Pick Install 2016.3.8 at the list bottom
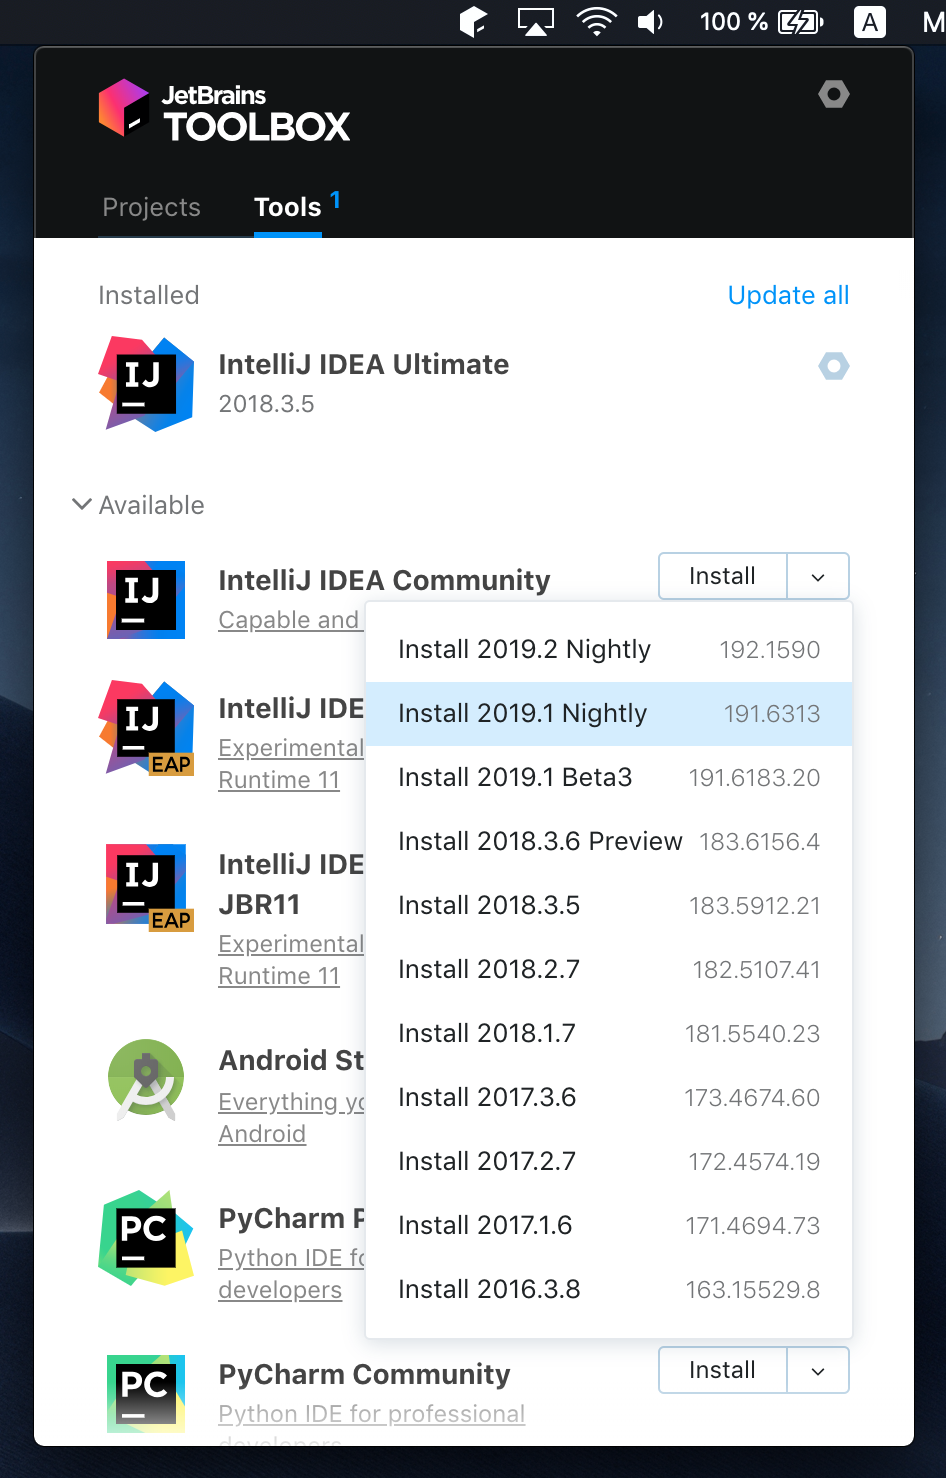Screen dimensions: 946x1478 pyautogui.click(x=609, y=1290)
